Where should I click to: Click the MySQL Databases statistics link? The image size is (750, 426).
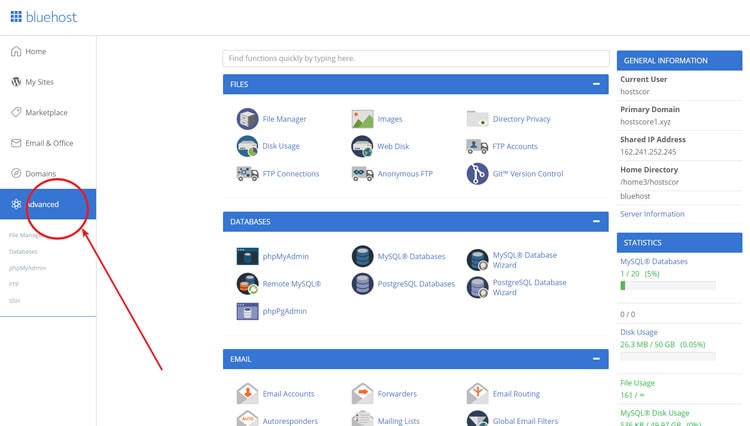coord(654,261)
